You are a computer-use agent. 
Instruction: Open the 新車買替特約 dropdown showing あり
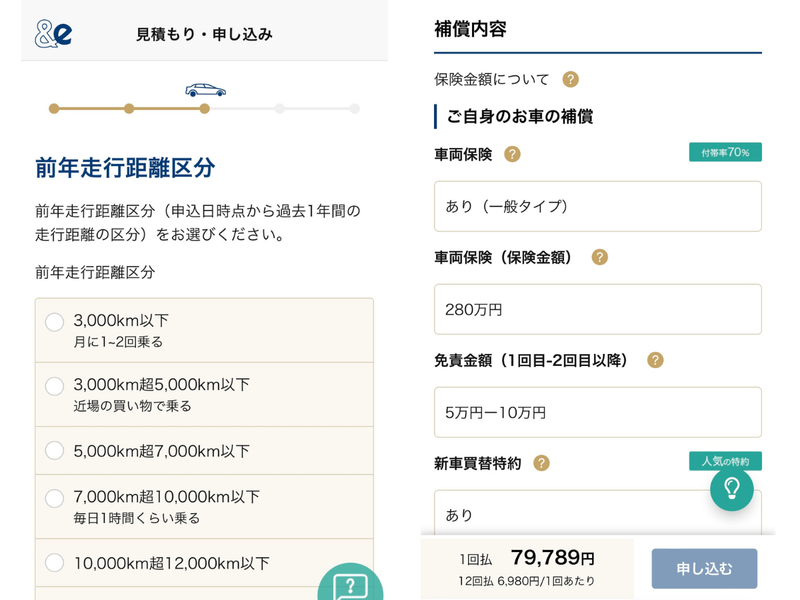pyautogui.click(x=597, y=512)
